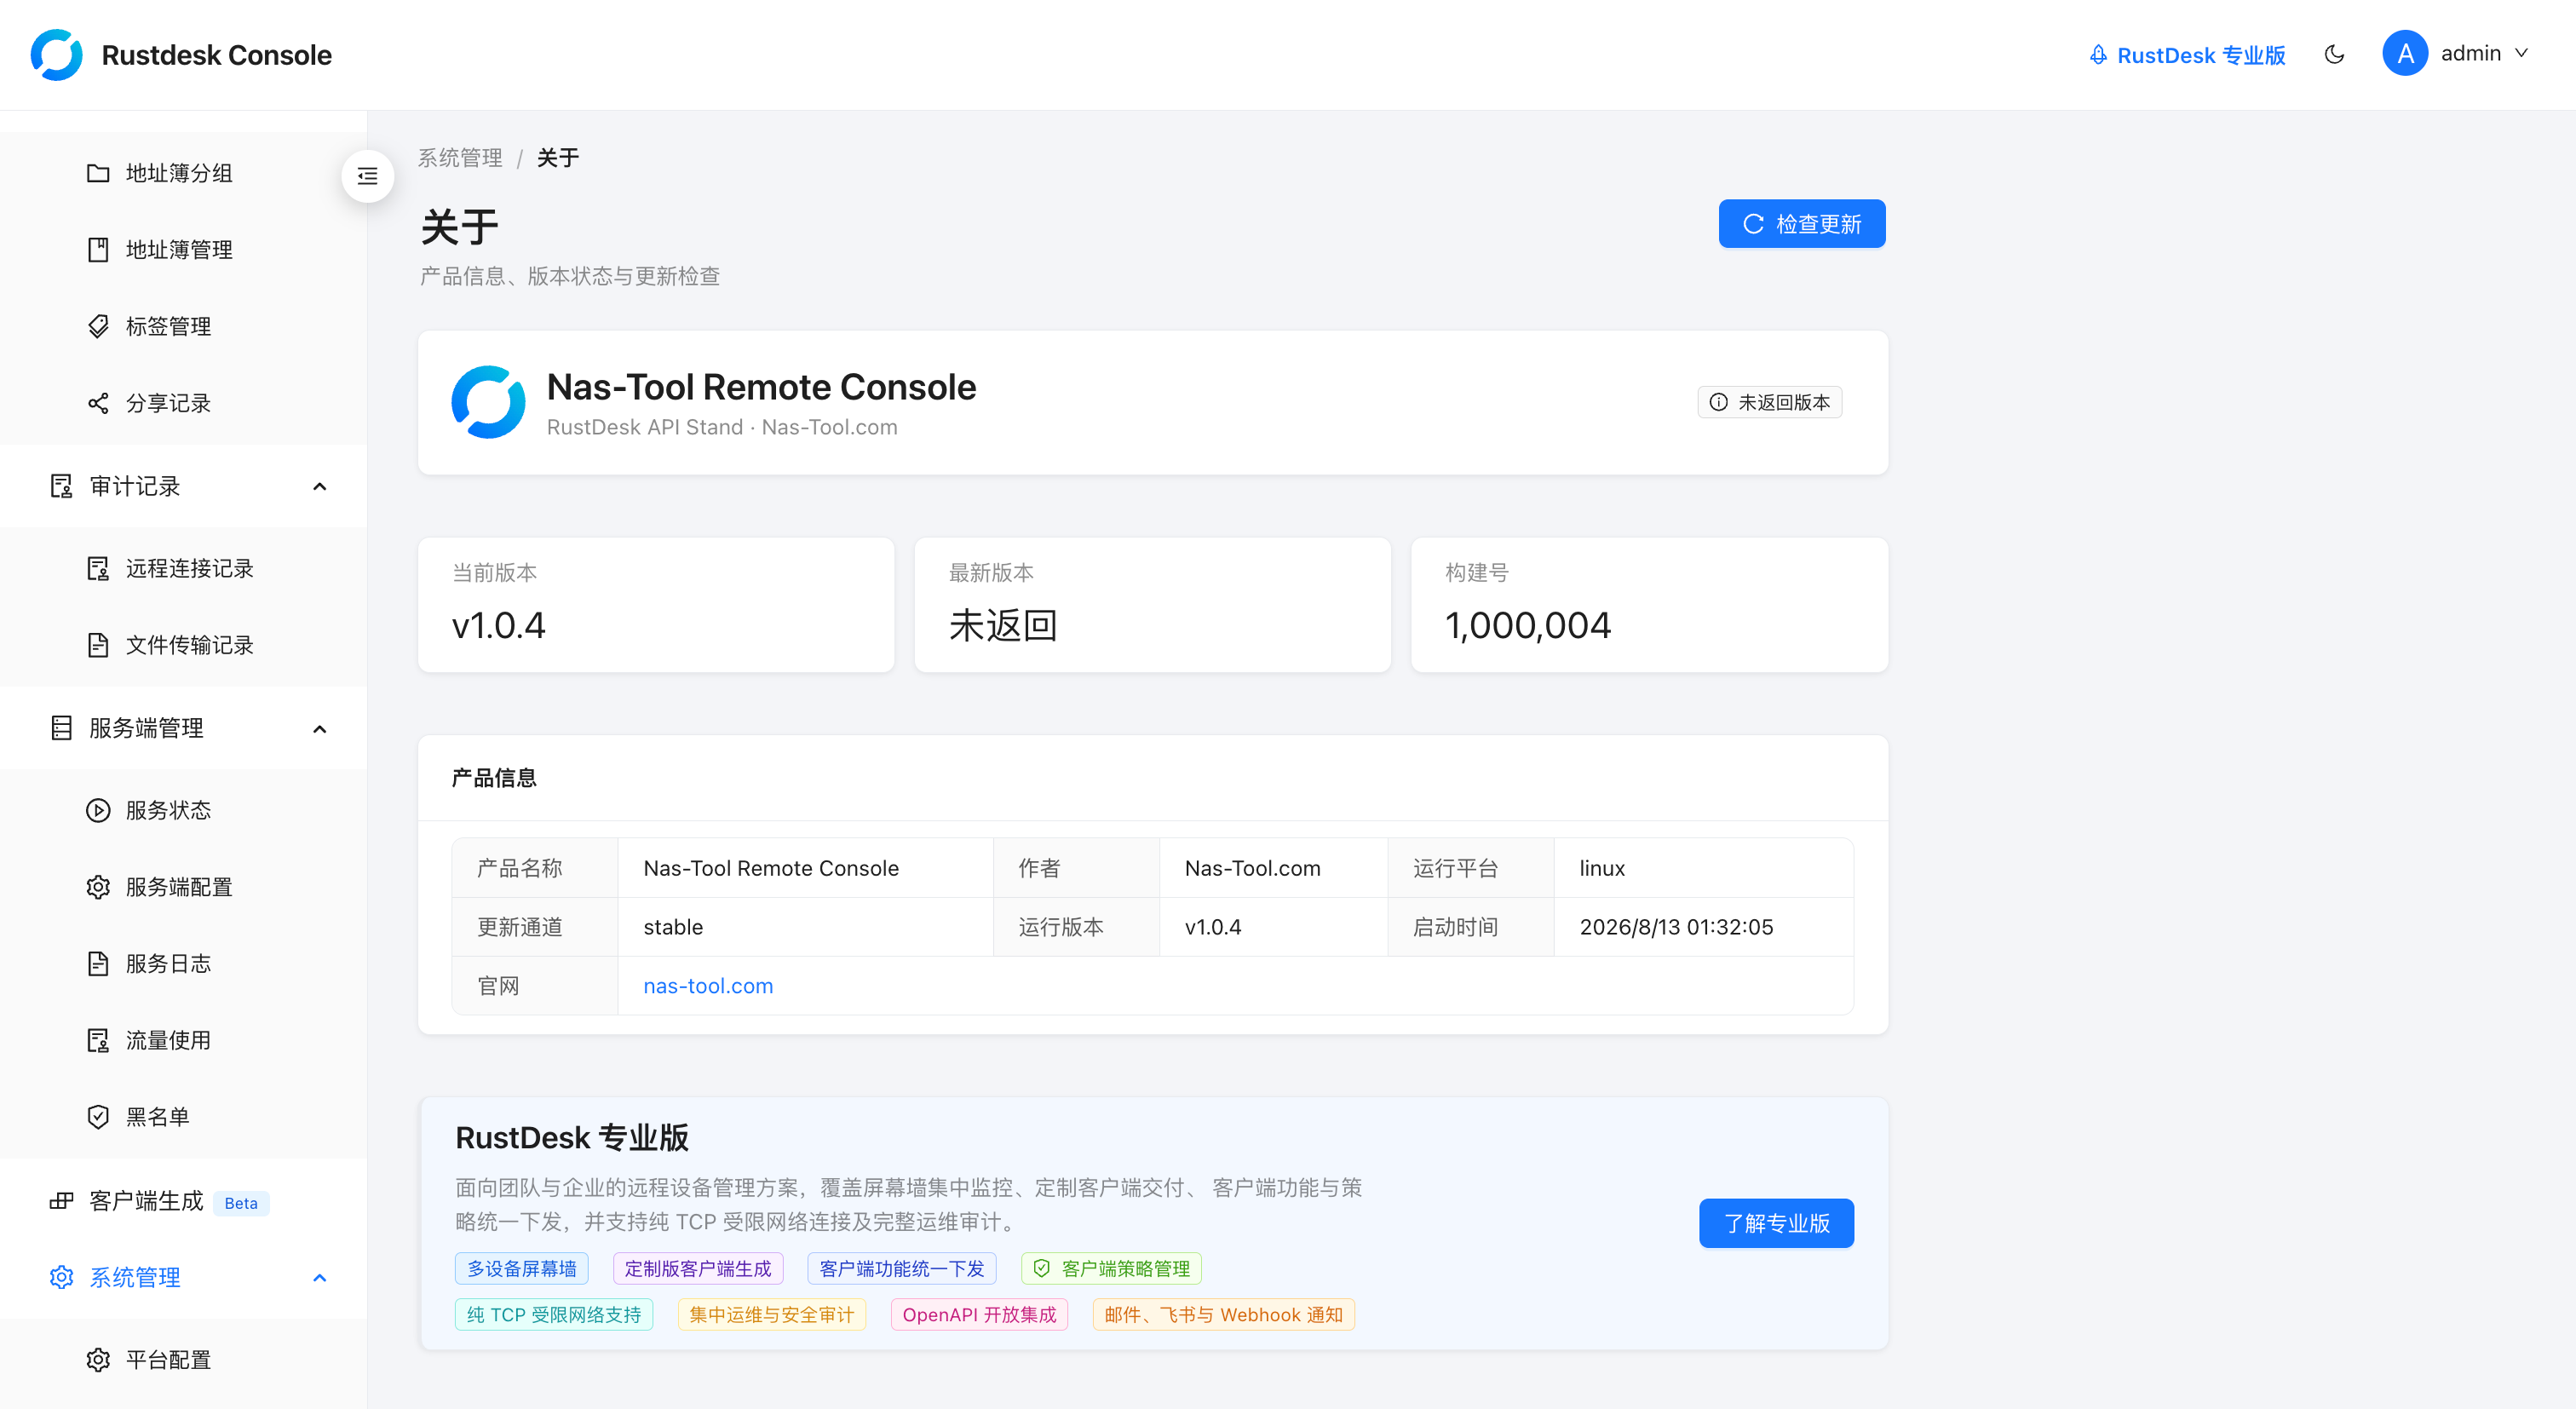Image resolution: width=2576 pixels, height=1409 pixels.
Task: Click the 运行平台 value linux
Action: 1602,868
